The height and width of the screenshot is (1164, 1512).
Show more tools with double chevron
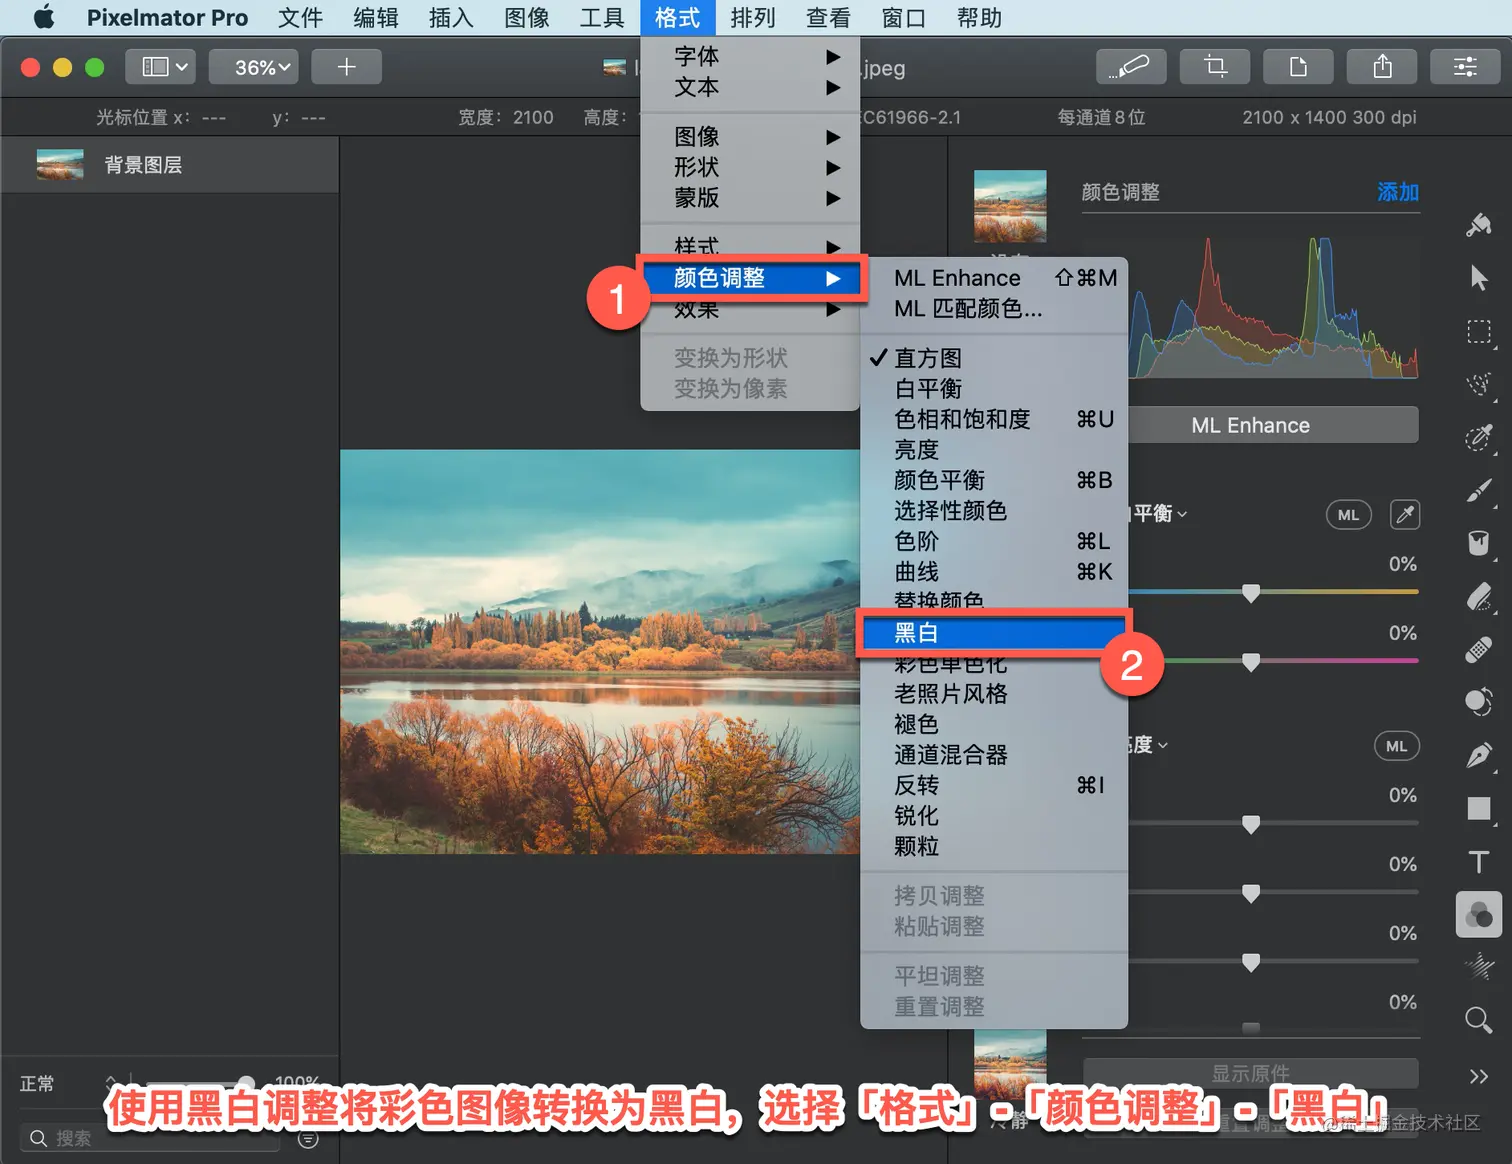(1479, 1076)
